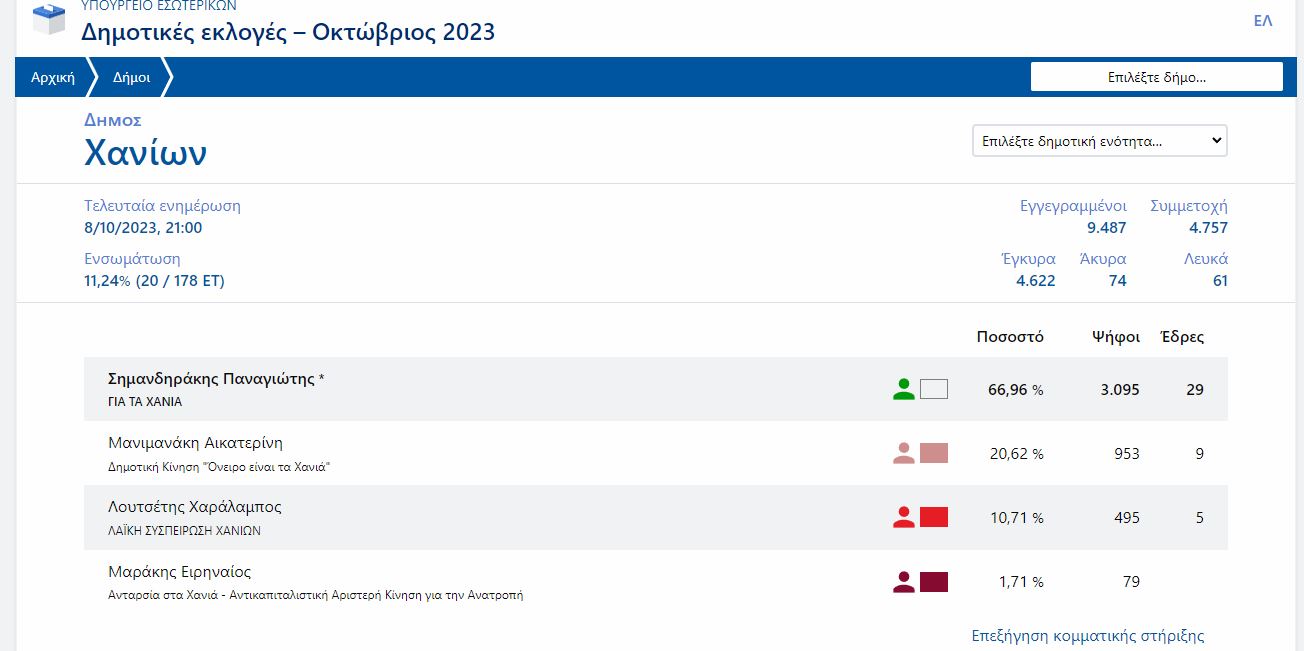Open Επεξήγηση κομματικής στήριξης link
This screenshot has width=1304, height=651.
(1088, 636)
